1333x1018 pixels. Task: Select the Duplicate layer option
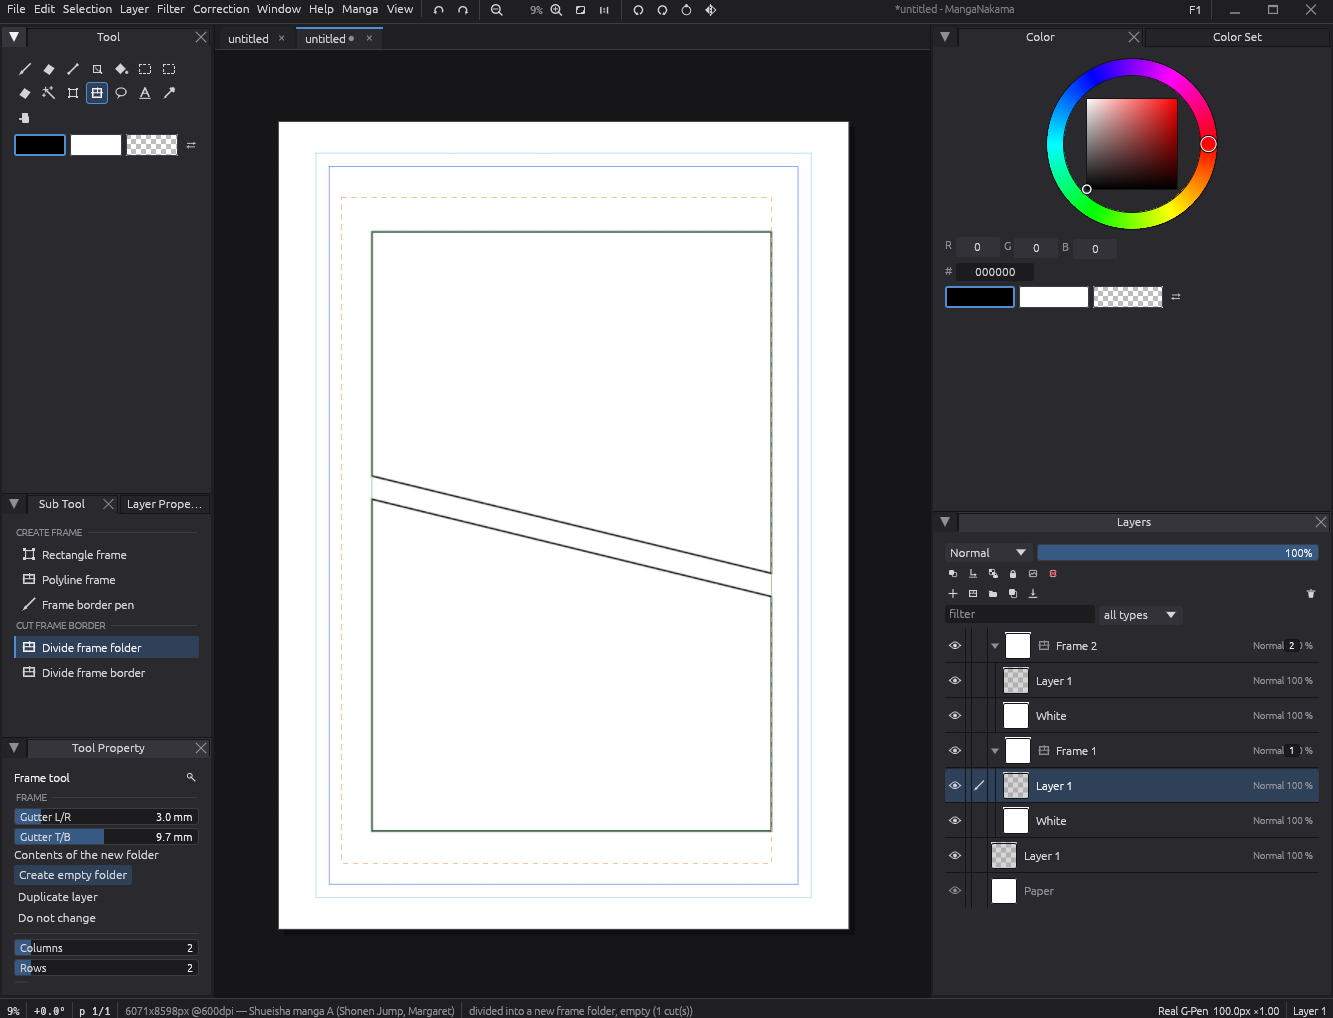click(58, 897)
